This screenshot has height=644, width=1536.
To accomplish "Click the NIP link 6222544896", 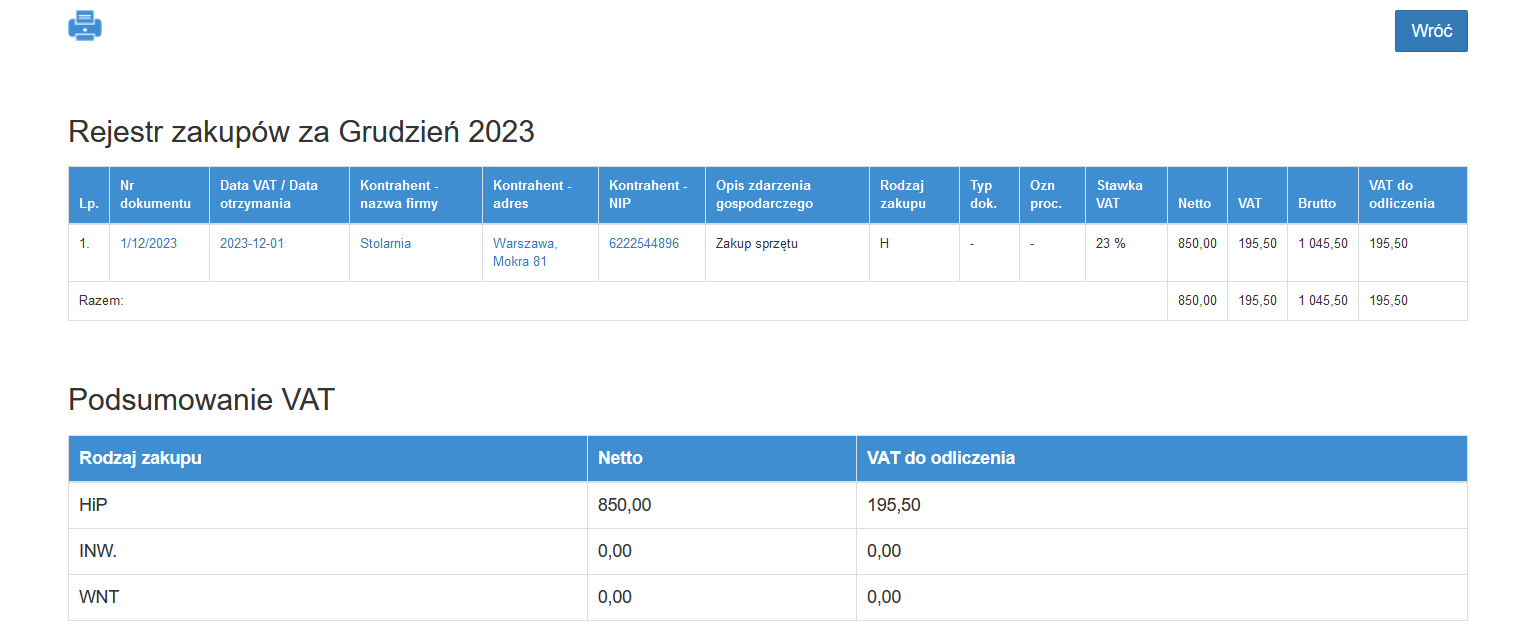I will (643, 243).
